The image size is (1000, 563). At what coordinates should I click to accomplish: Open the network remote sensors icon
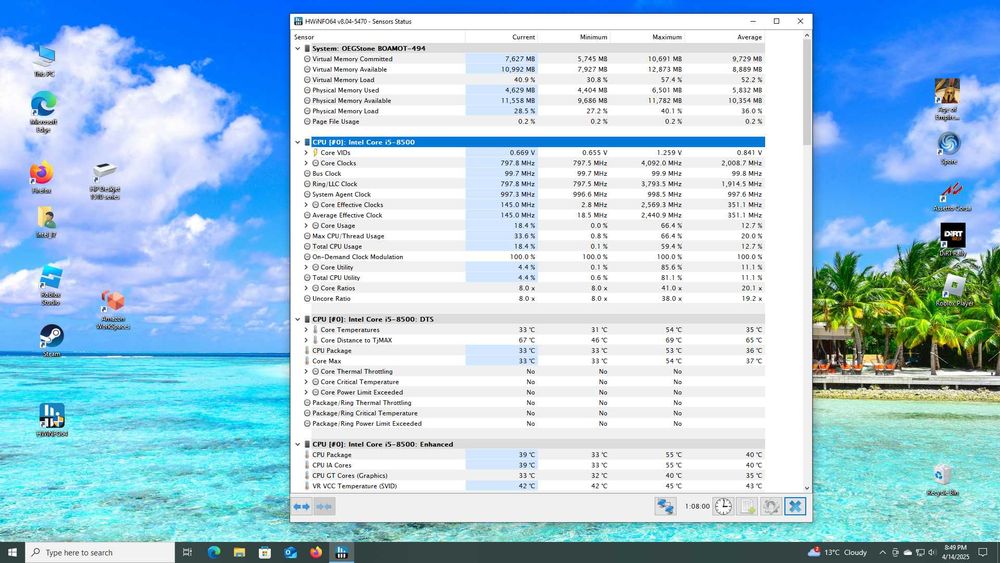click(x=665, y=506)
